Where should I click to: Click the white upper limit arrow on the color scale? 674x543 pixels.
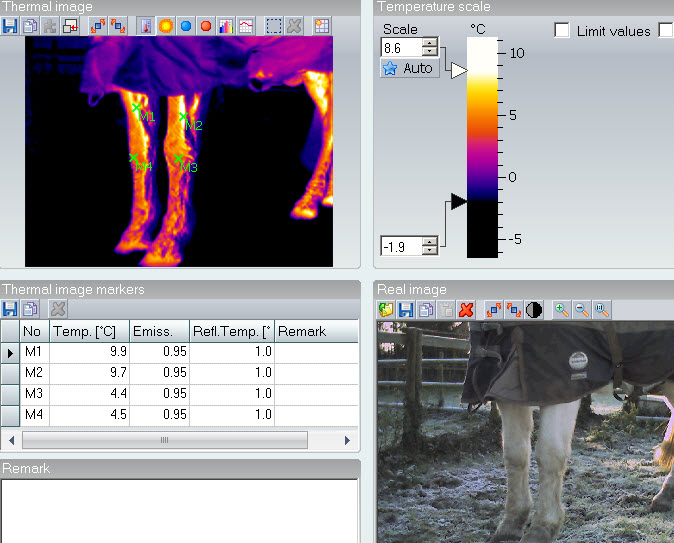tap(458, 71)
